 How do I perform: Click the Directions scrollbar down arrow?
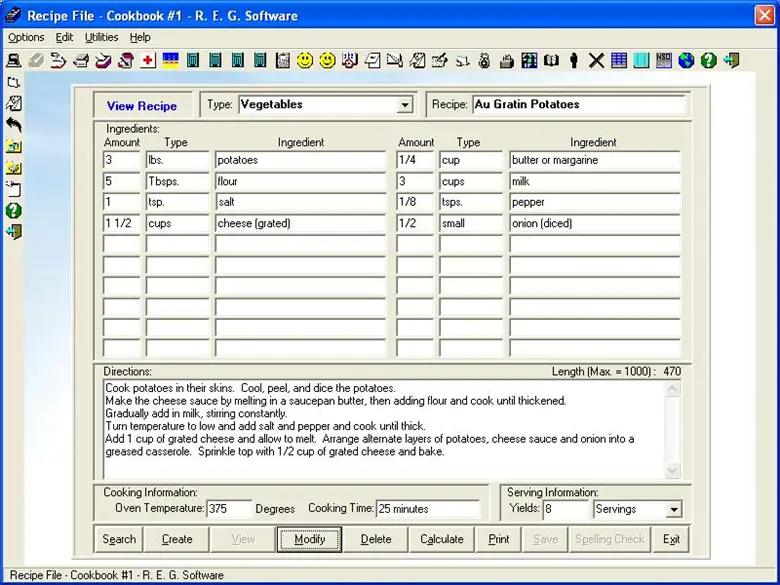click(672, 471)
